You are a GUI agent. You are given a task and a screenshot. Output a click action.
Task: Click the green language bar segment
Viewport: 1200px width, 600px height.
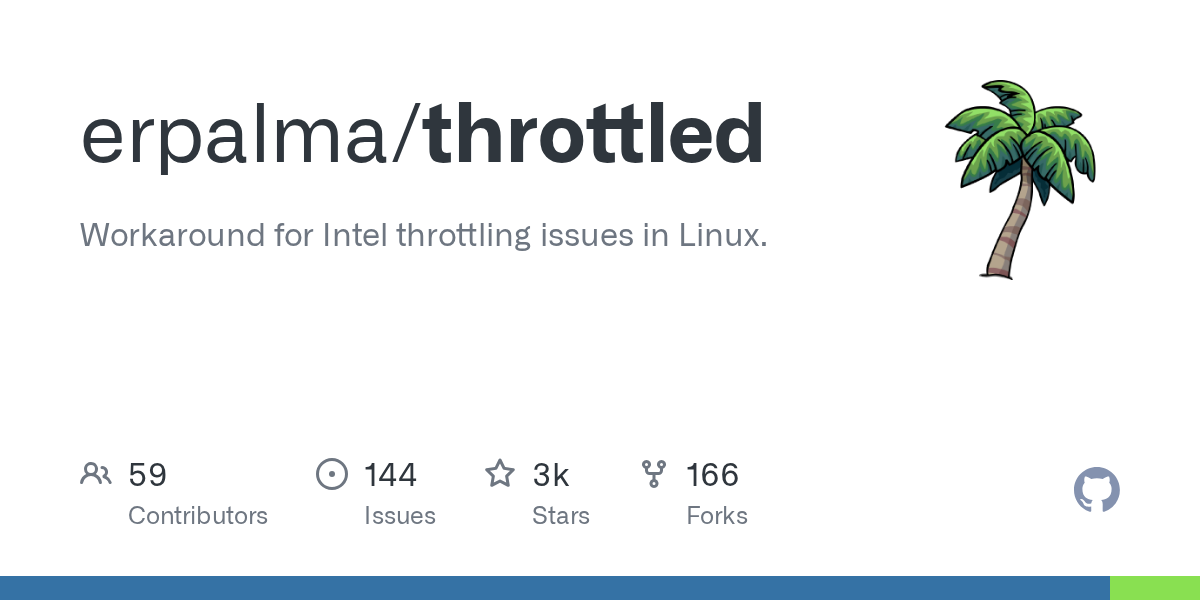coord(1155,588)
